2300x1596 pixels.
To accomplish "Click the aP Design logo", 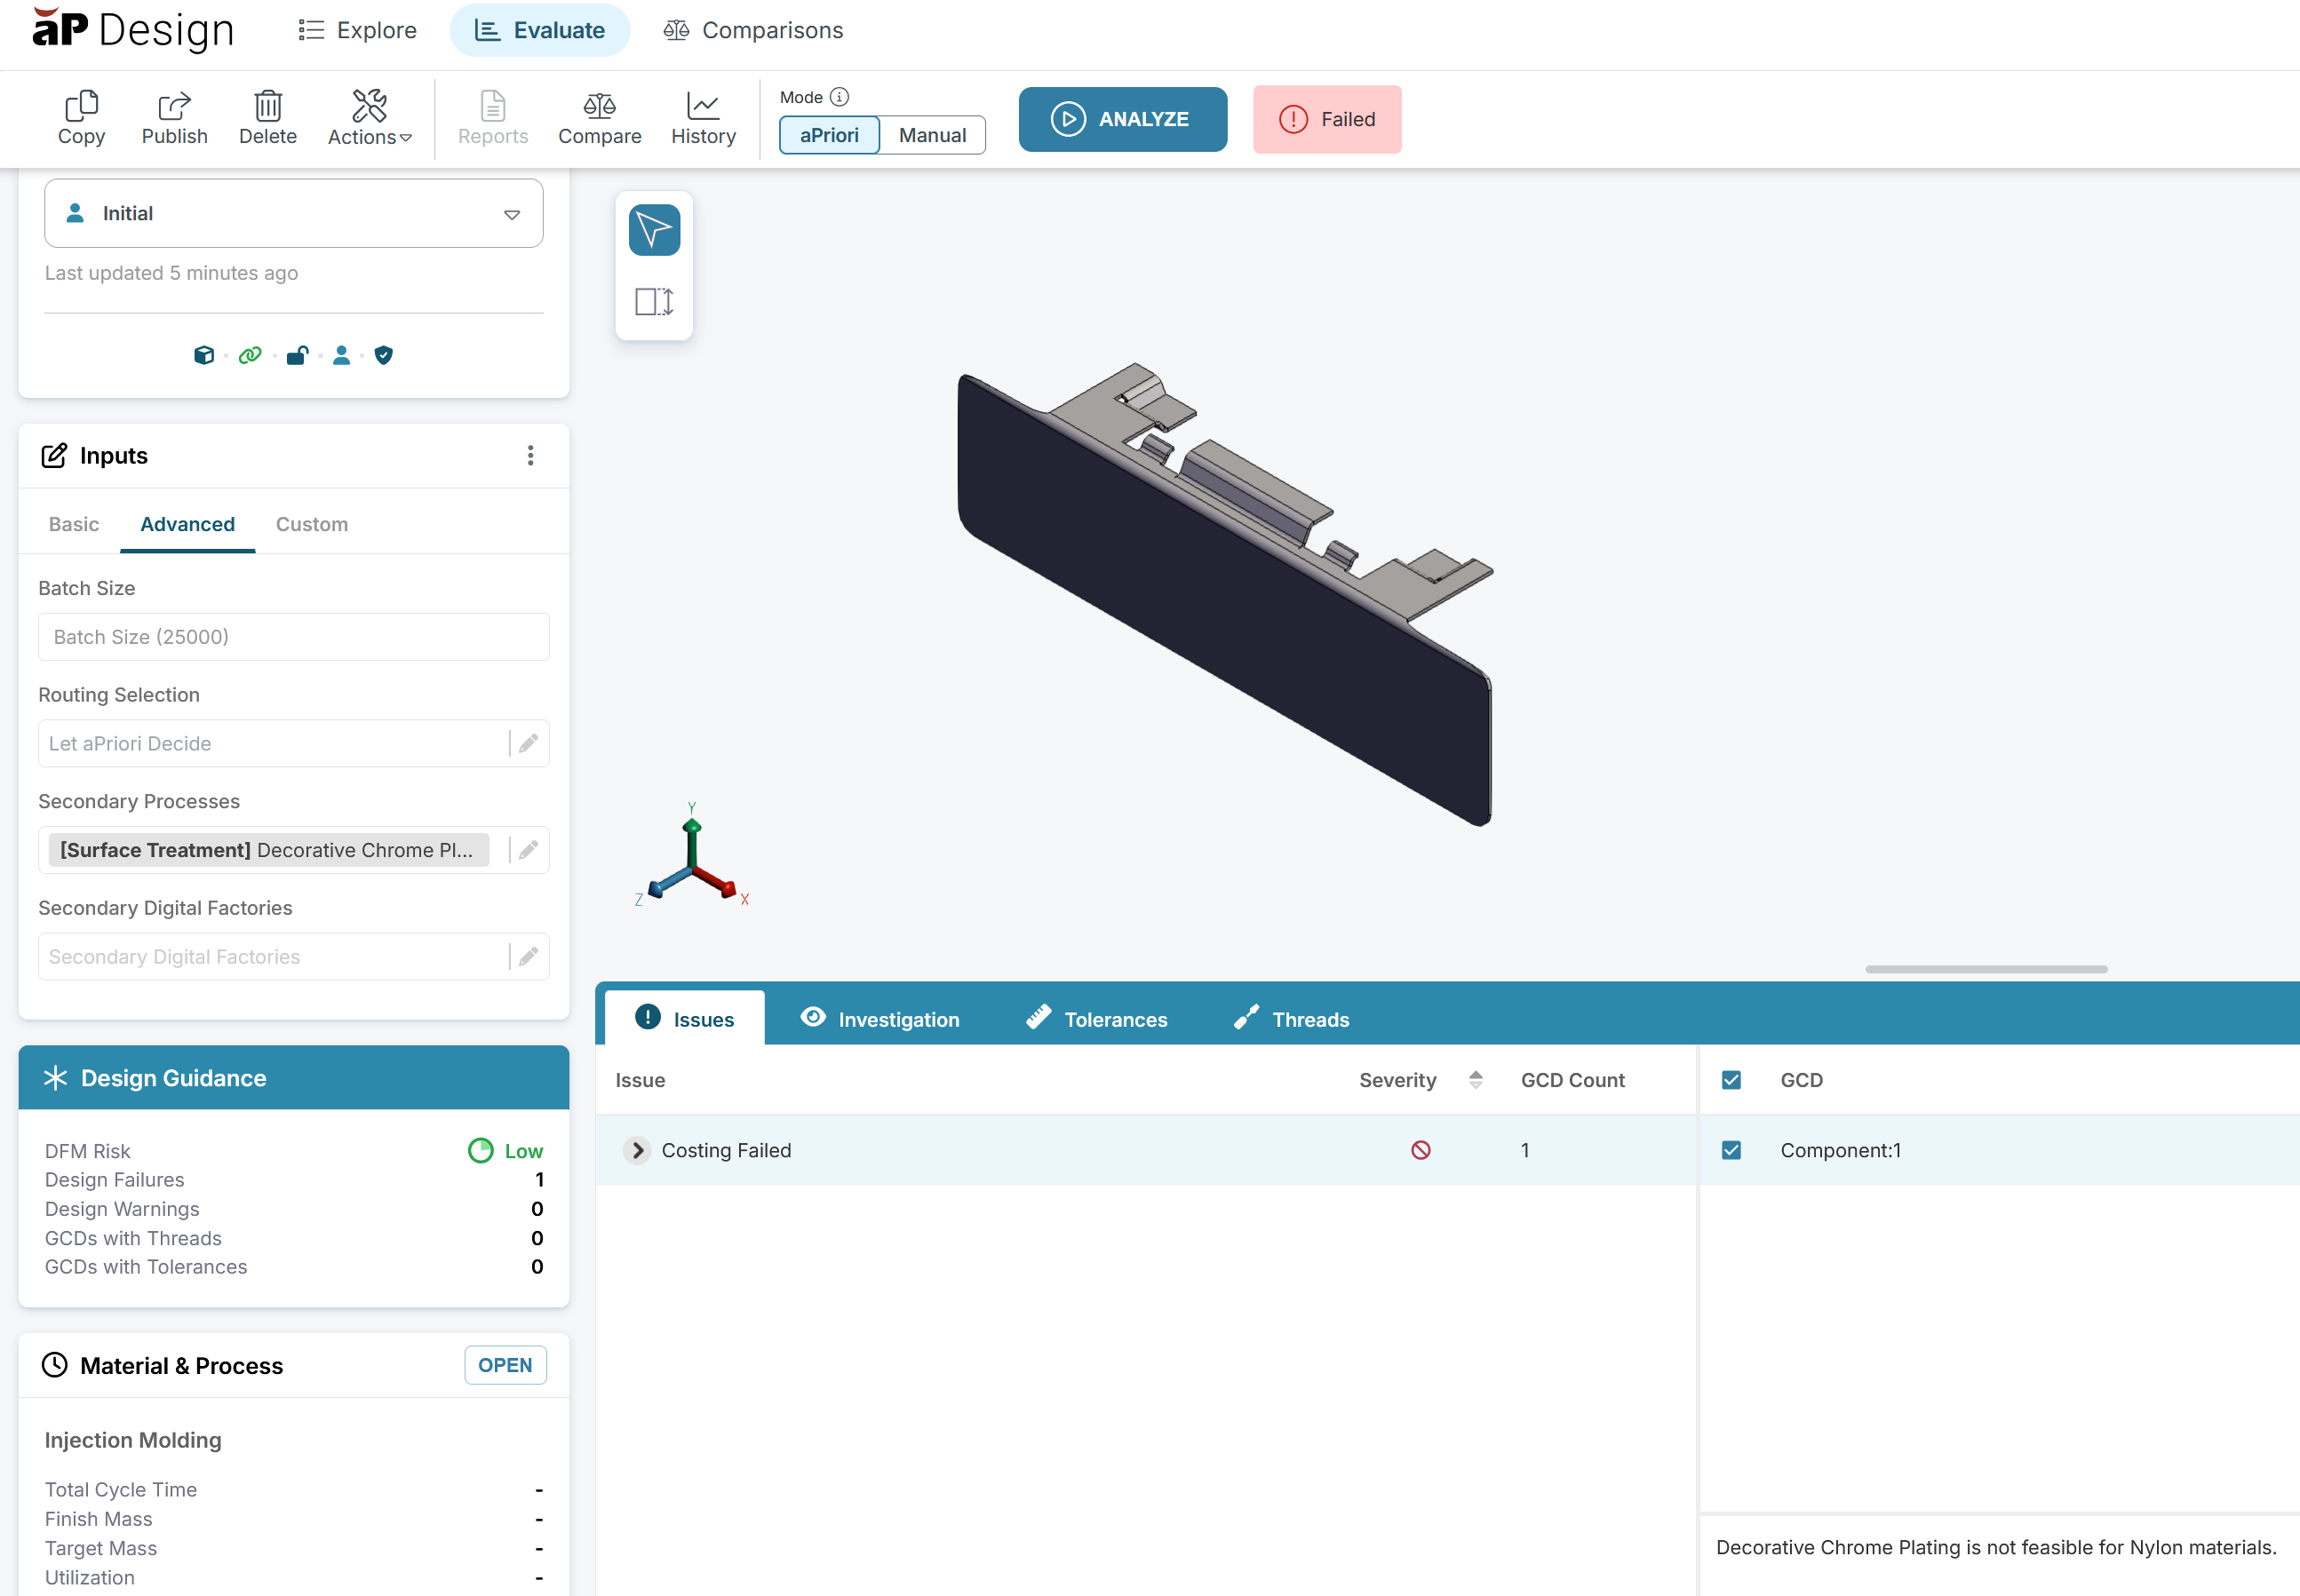I will pyautogui.click(x=133, y=30).
